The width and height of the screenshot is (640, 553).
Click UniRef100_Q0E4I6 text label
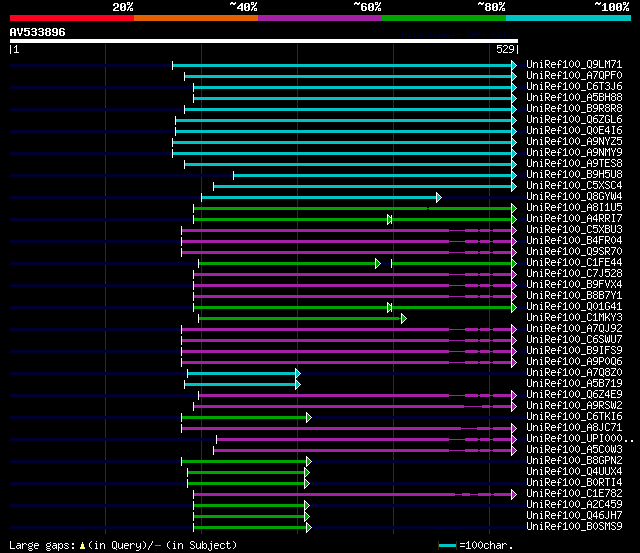click(574, 131)
